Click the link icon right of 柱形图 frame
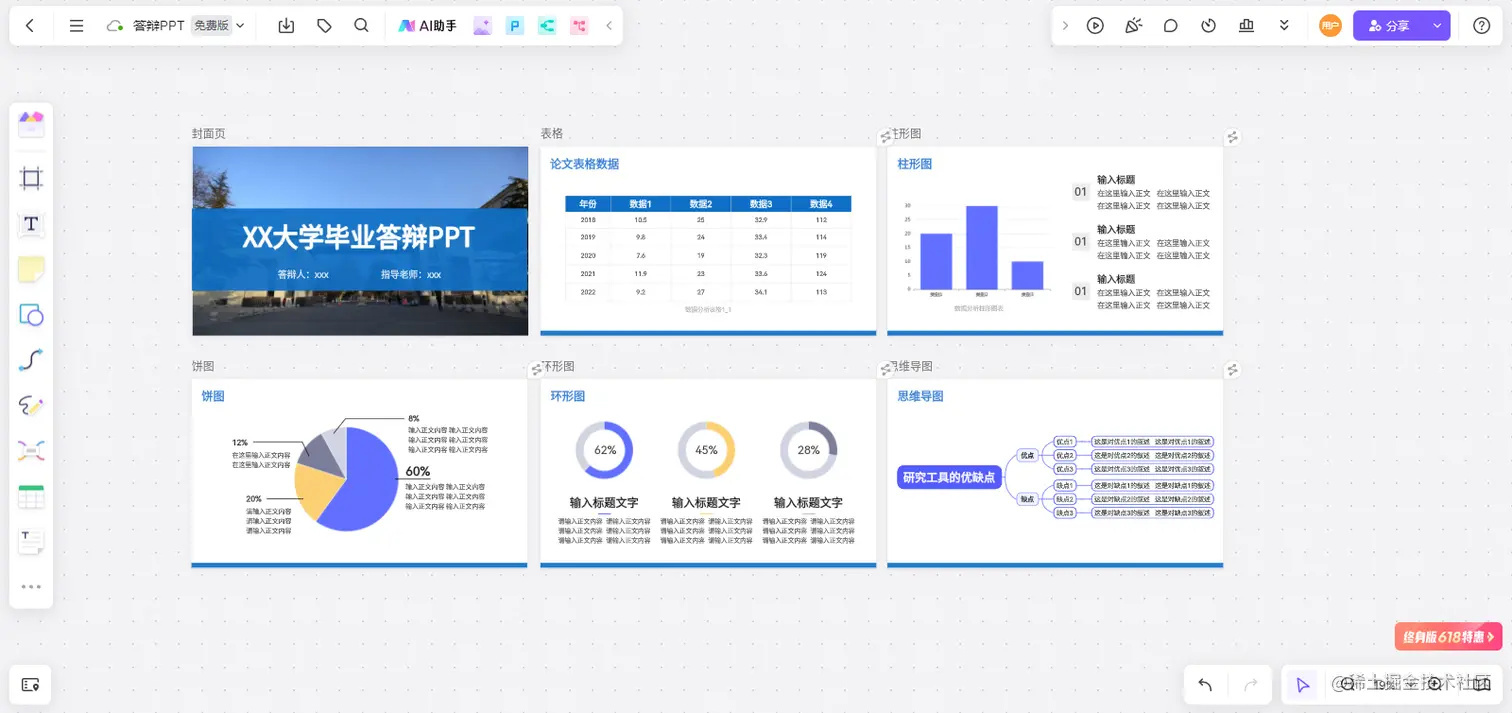Image resolution: width=1512 pixels, height=713 pixels. click(x=1233, y=137)
